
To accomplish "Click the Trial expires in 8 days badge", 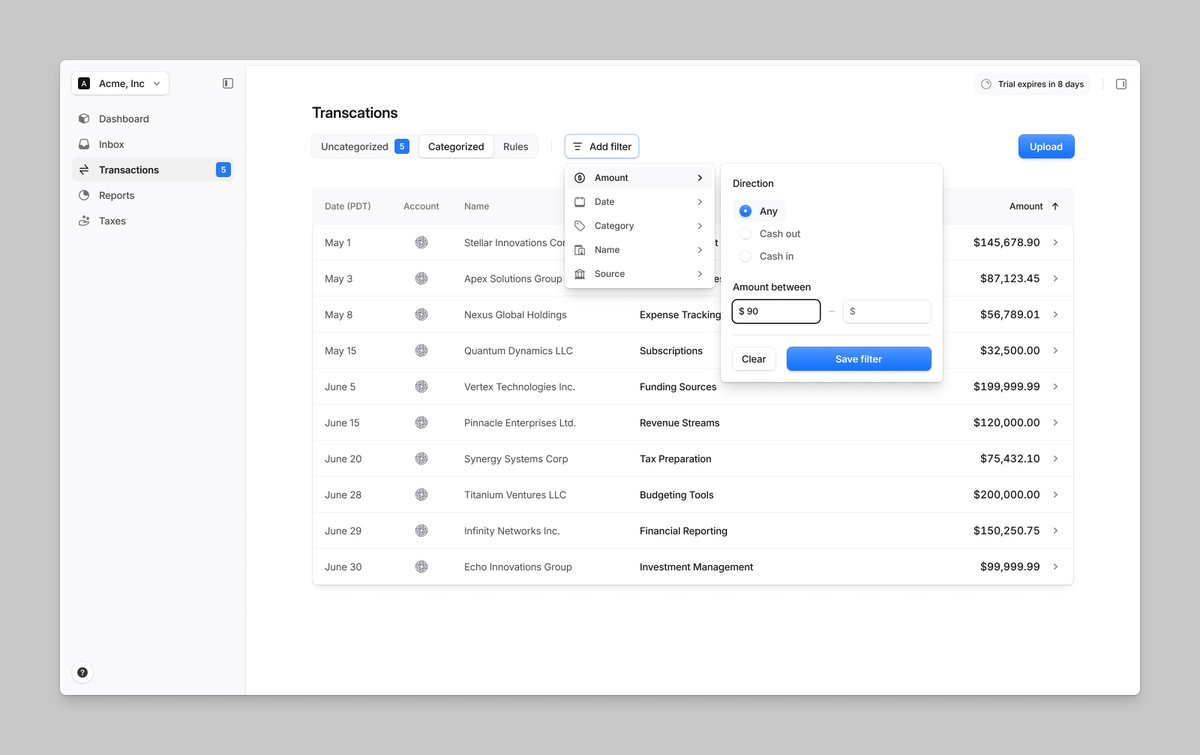I will (x=1033, y=84).
